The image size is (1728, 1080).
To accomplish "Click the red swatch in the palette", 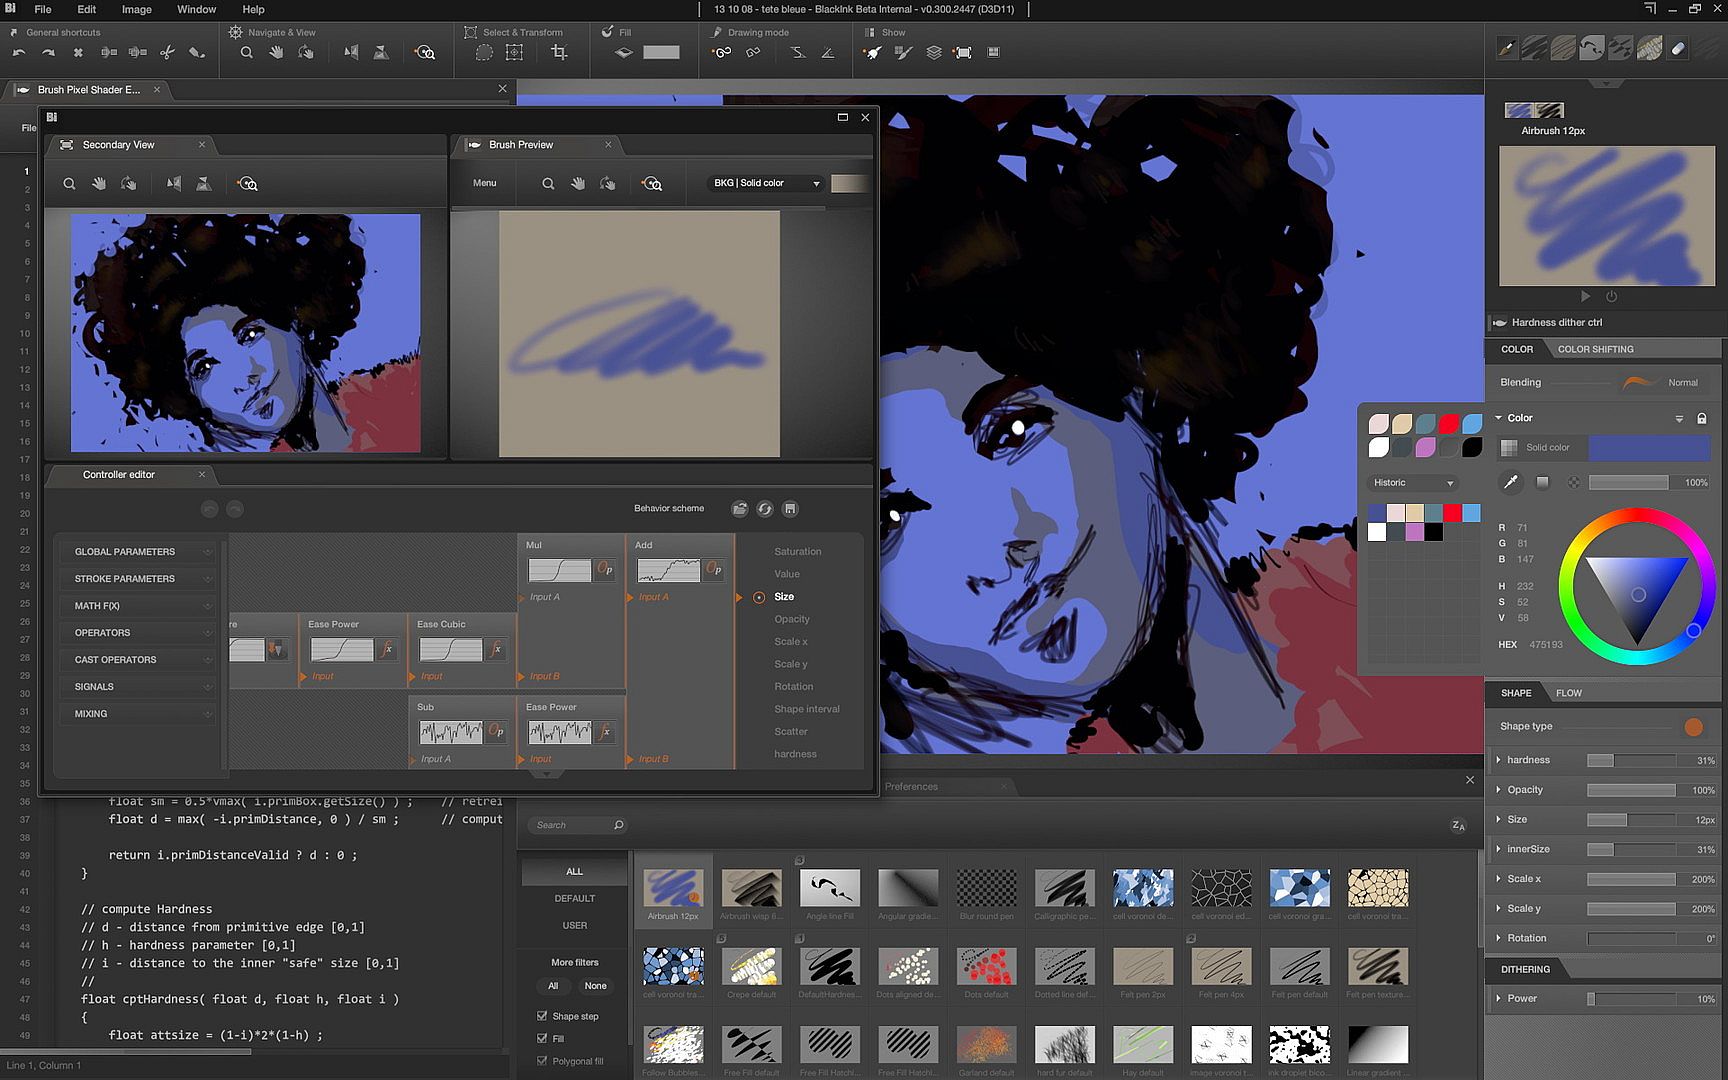I will pos(1449,424).
